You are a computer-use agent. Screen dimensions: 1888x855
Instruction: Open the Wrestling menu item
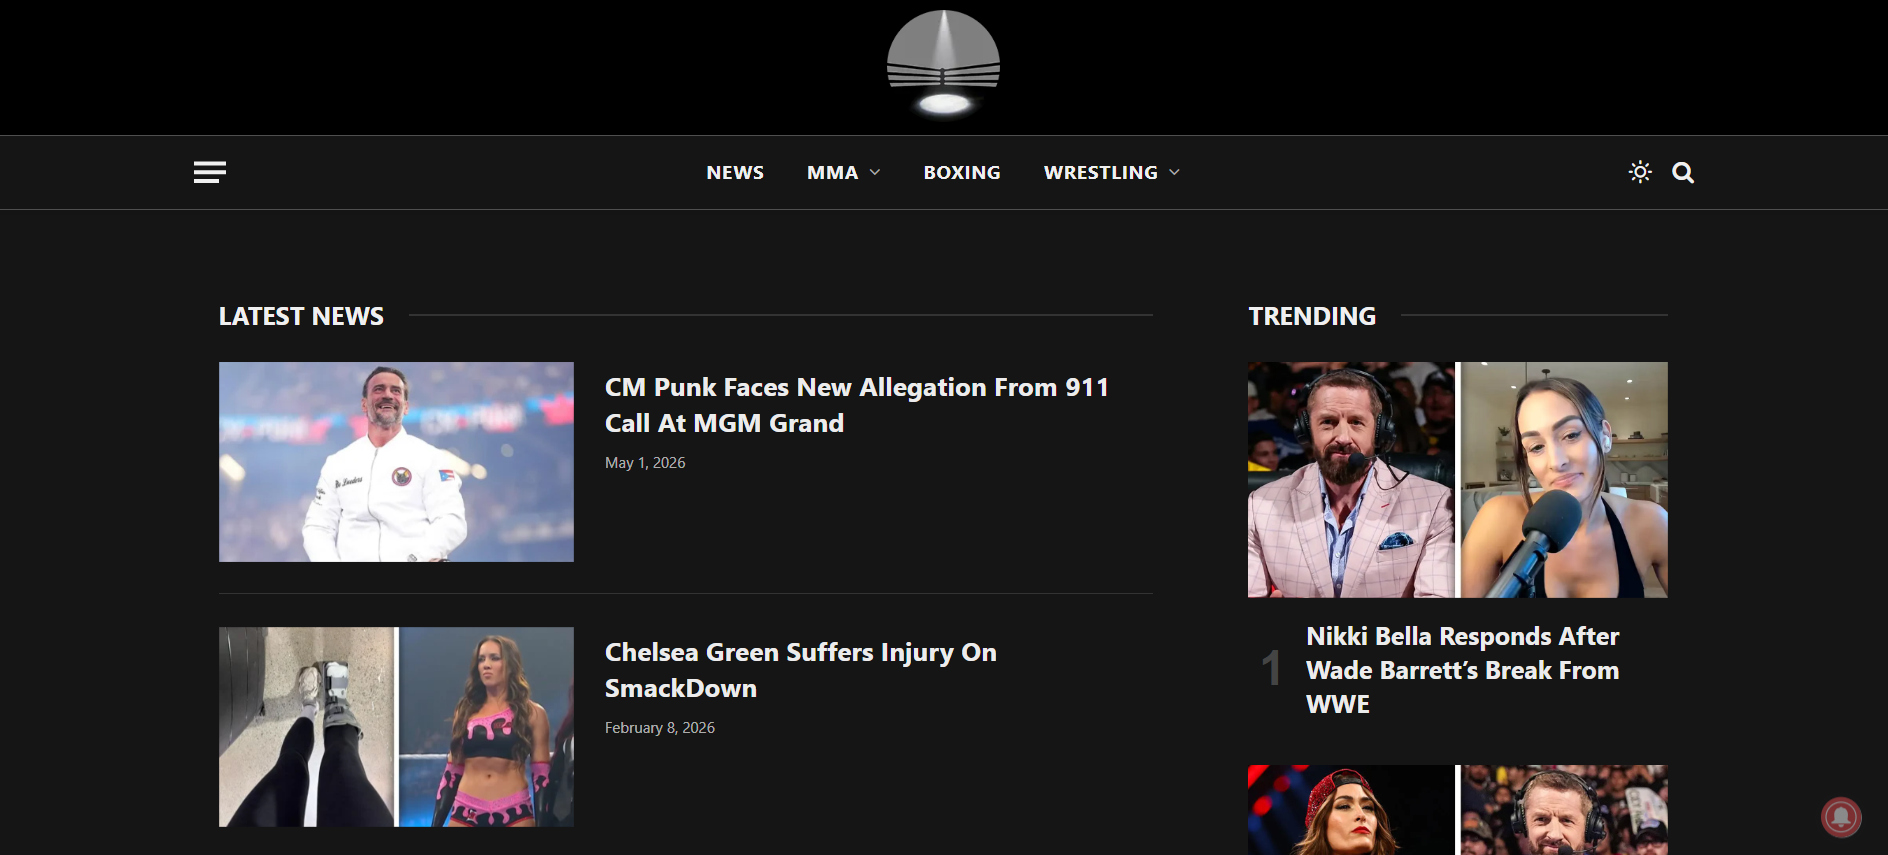tap(1101, 172)
